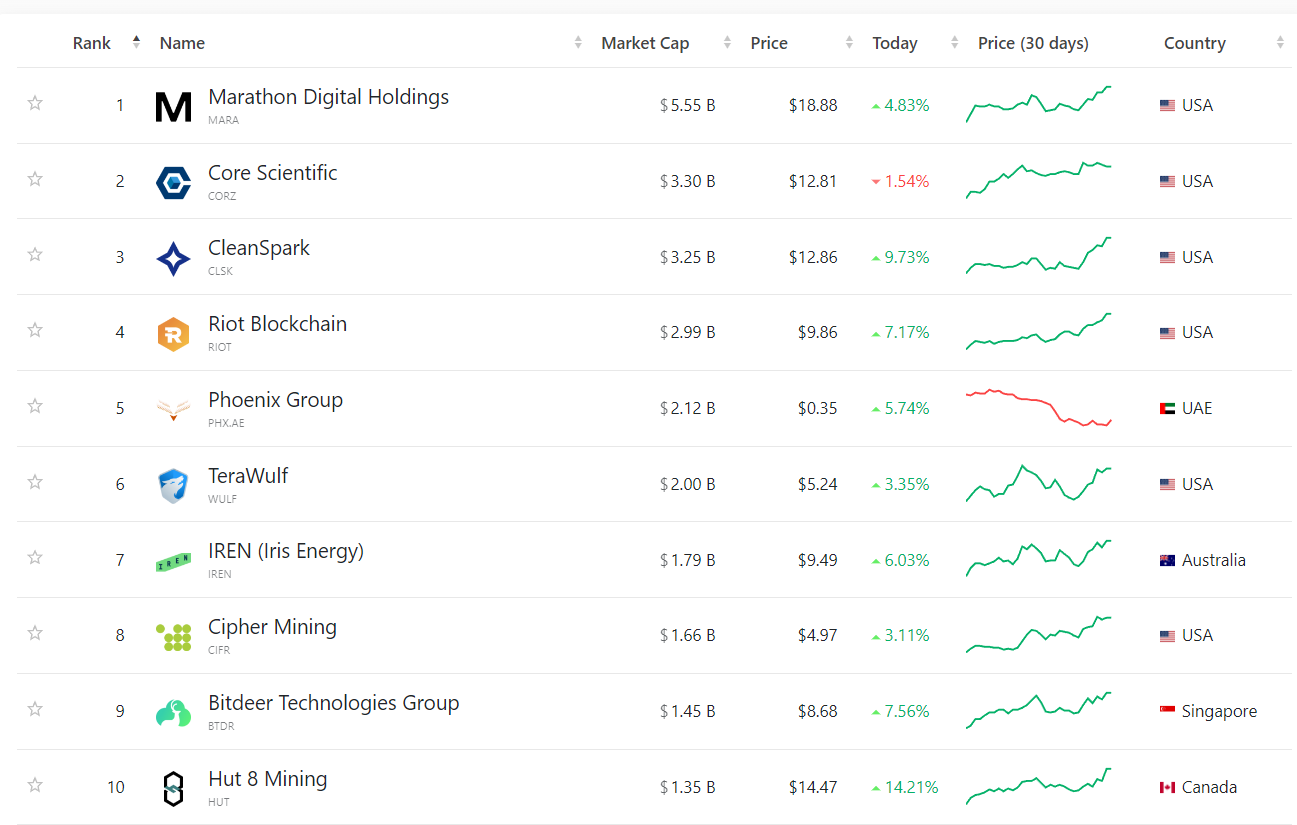Viewport: 1297px width, 825px height.
Task: Click the Core Scientific hexagon logo
Action: 173,182
